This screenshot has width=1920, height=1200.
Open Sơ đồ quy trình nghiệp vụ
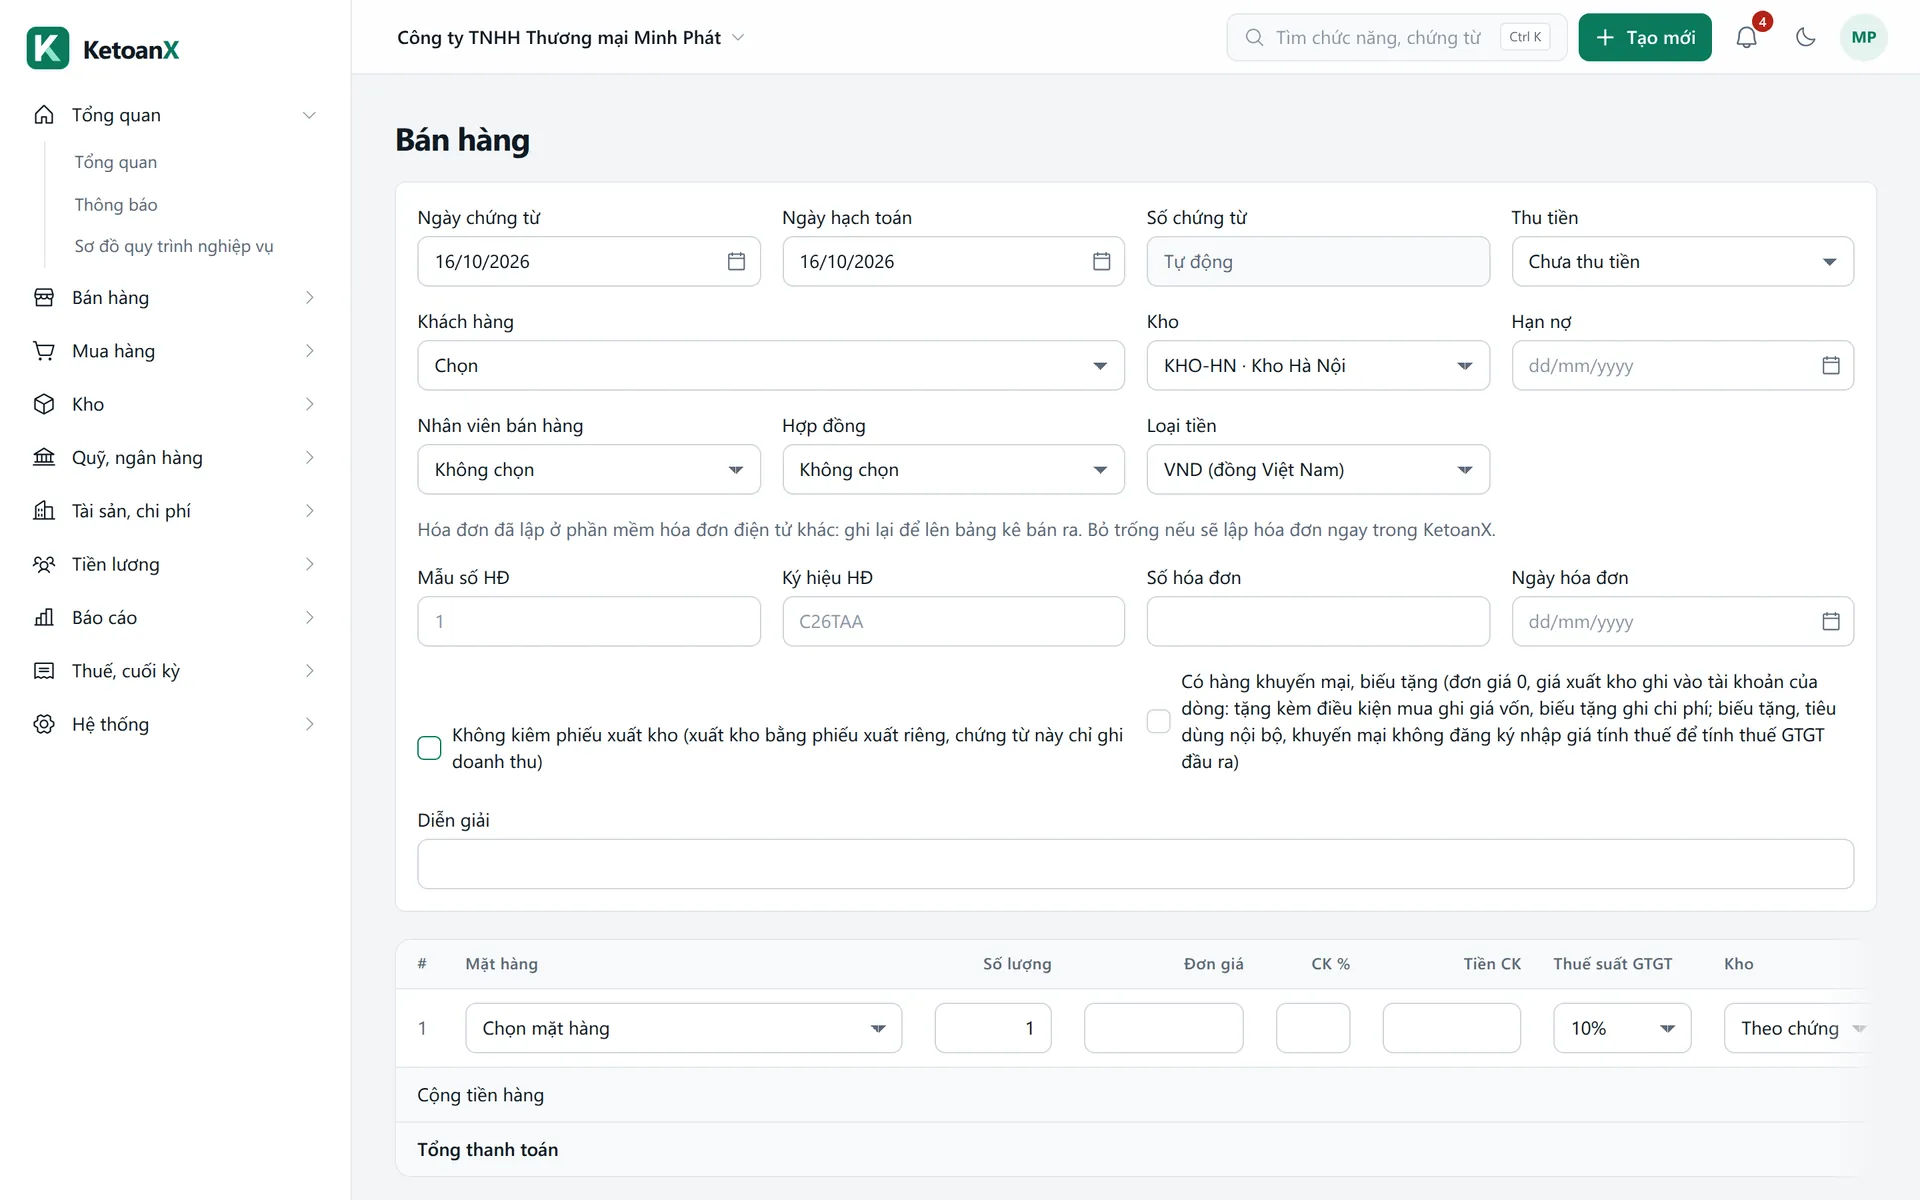pyautogui.click(x=174, y=246)
